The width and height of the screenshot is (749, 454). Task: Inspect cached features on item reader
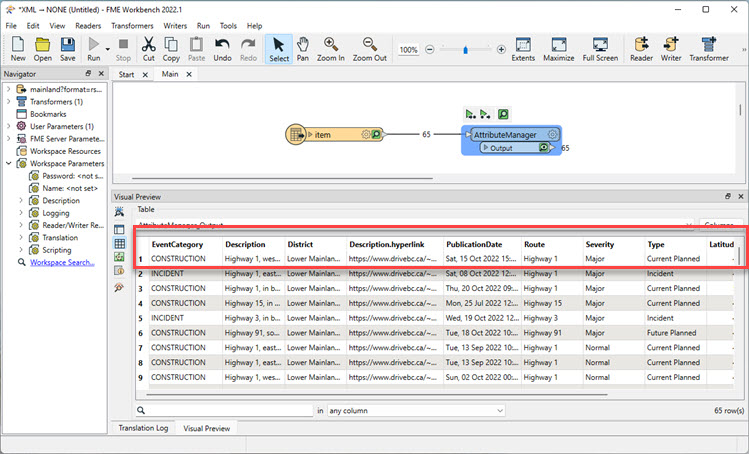pos(376,135)
